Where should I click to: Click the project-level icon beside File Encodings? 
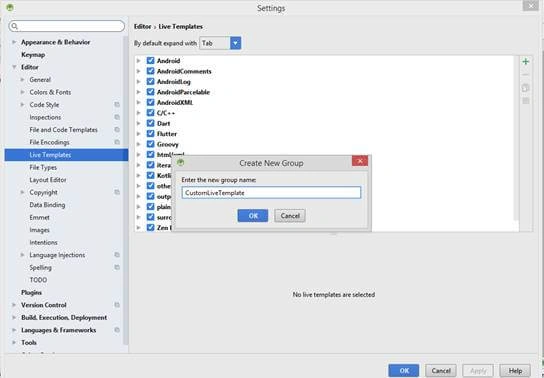[x=117, y=142]
